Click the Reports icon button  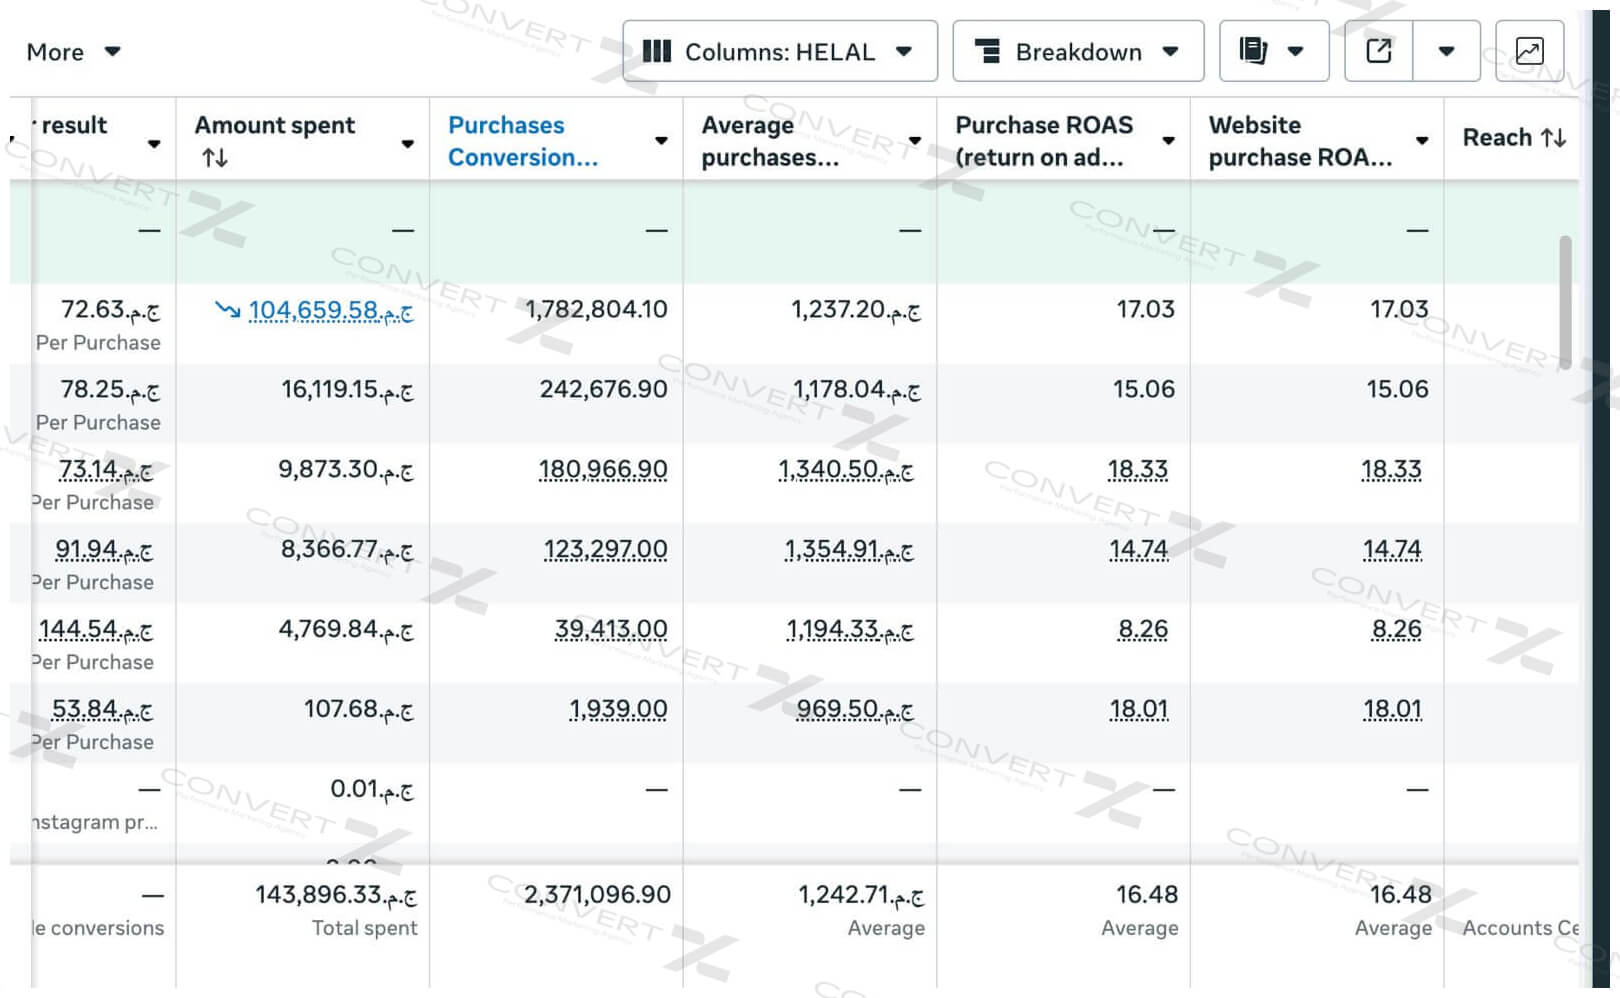(1273, 51)
